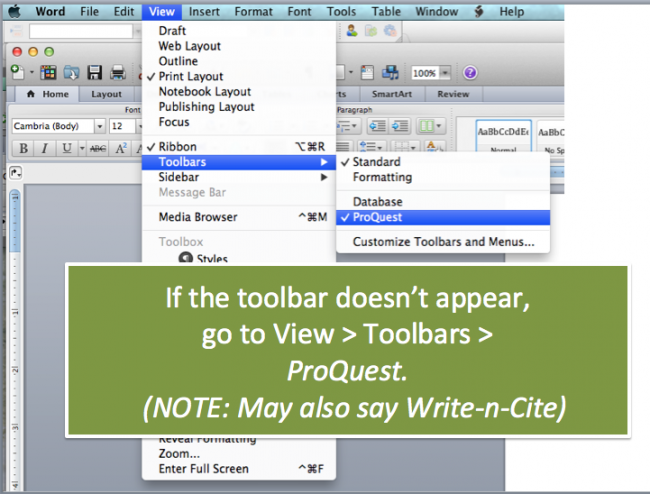Viewport: 650px width, 494px height.
Task: Open the Help menu
Action: (x=512, y=12)
